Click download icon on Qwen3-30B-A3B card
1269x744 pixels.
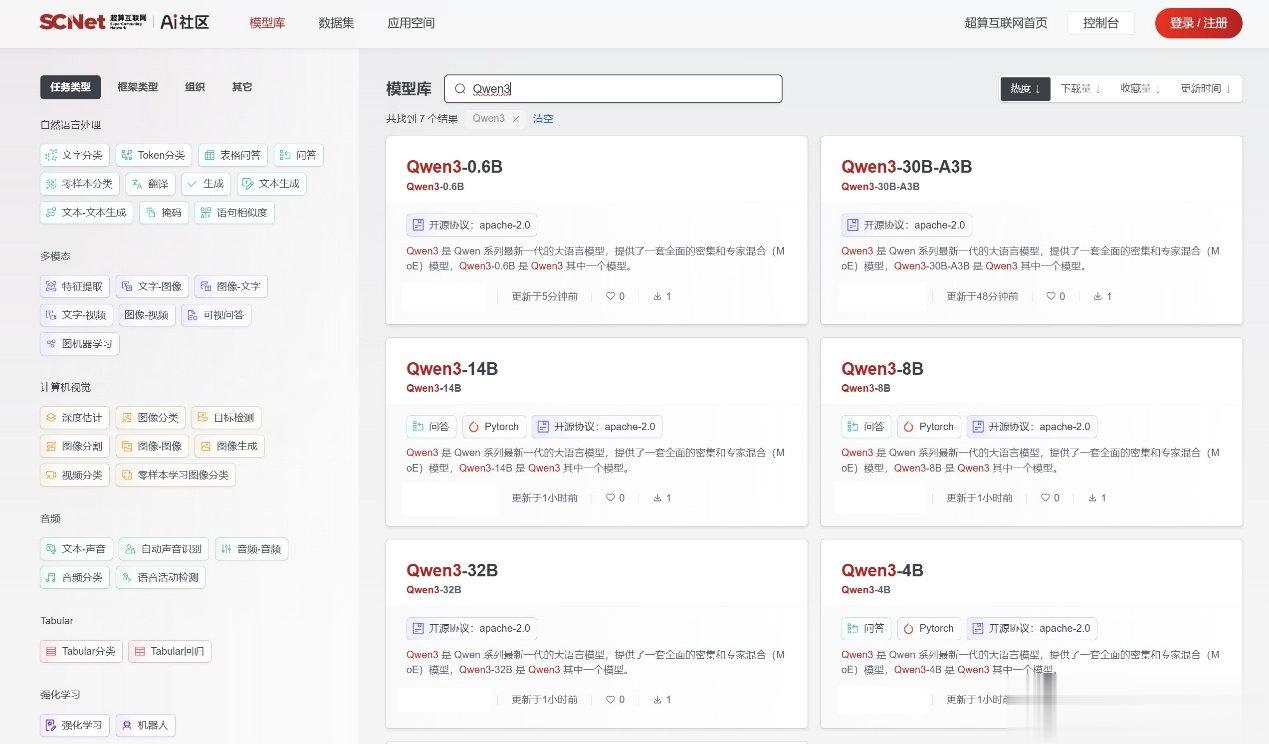pos(1097,296)
